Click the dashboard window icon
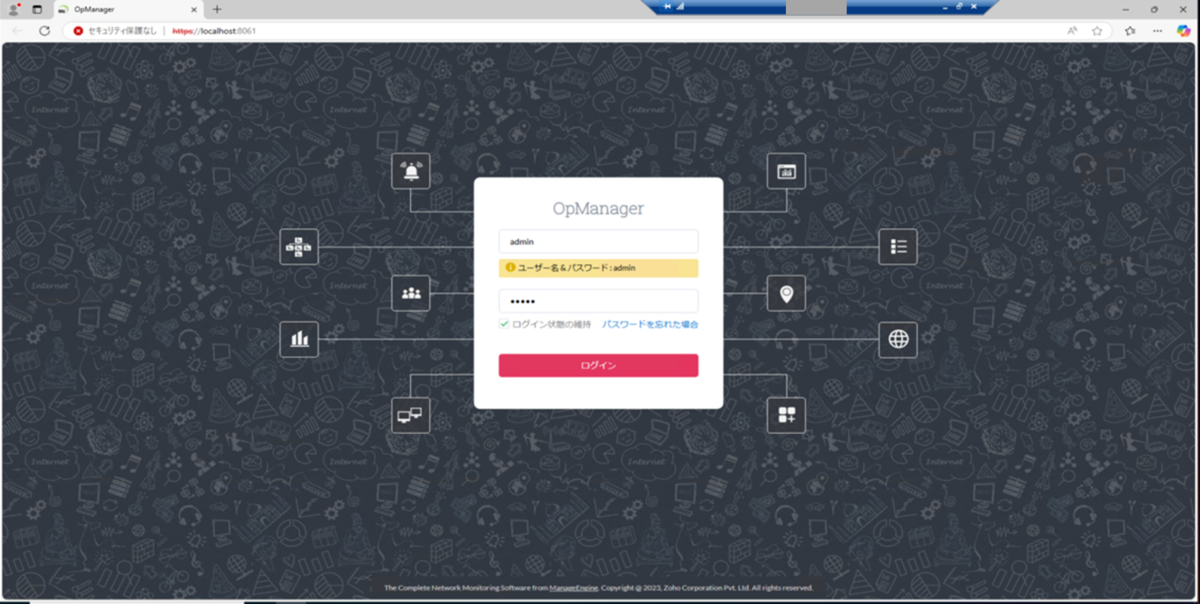The width and height of the screenshot is (1200, 604). [786, 171]
